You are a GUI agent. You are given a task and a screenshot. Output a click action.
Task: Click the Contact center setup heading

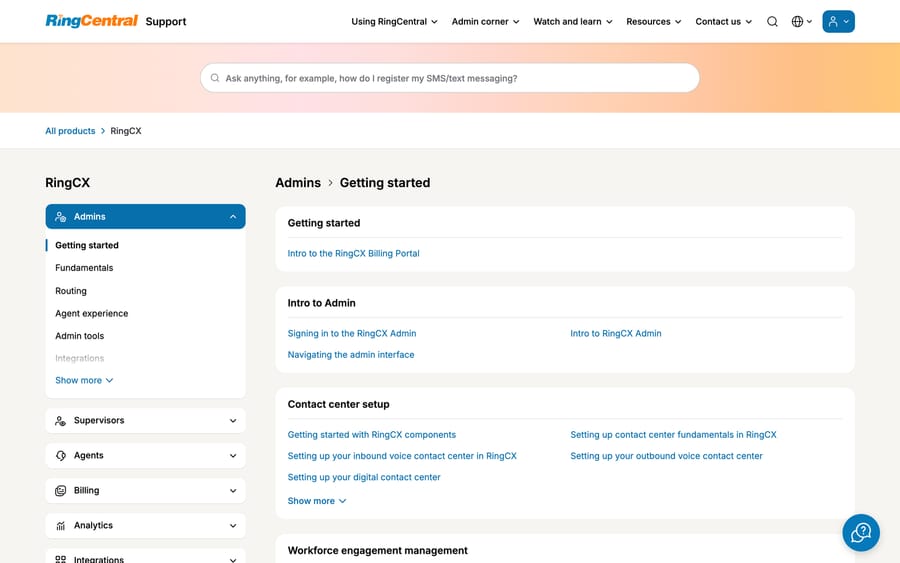click(x=338, y=405)
